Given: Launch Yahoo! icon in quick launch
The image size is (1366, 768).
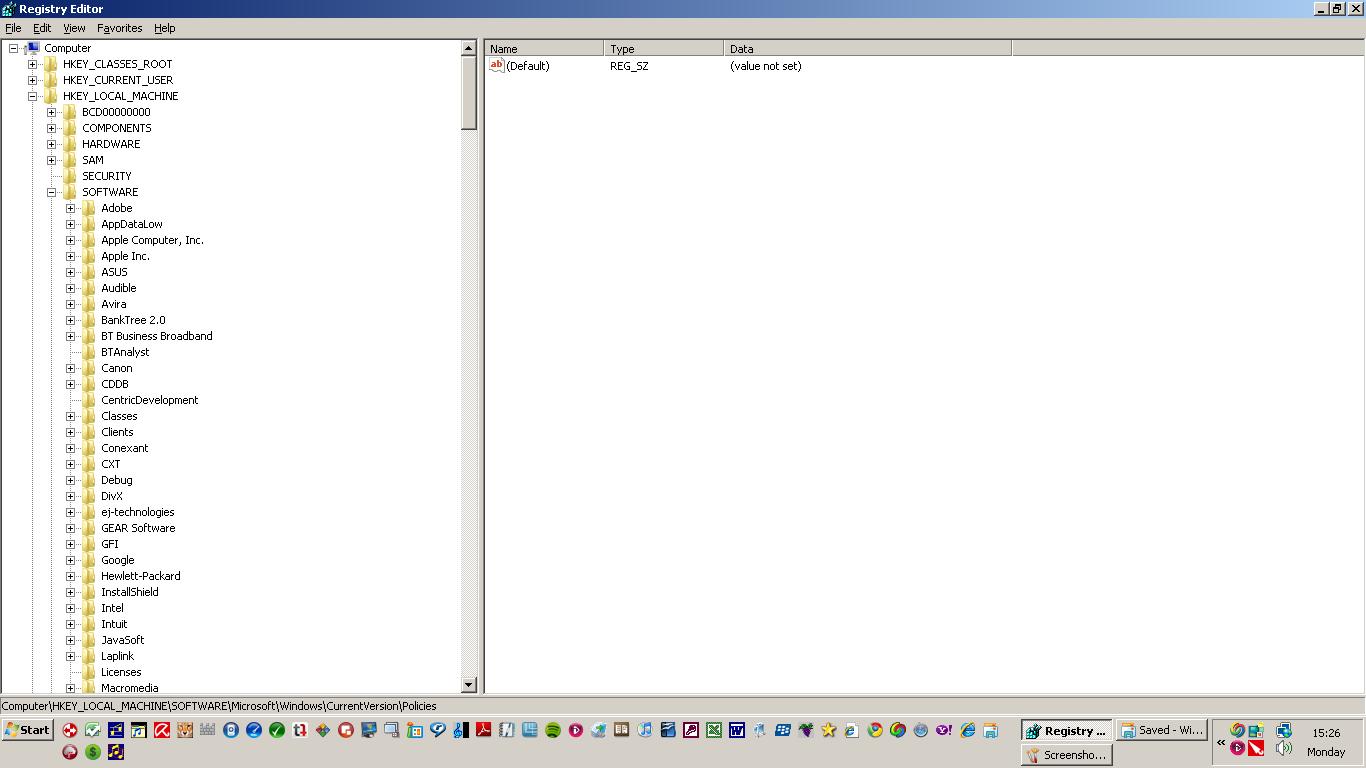Looking at the screenshot, I should pyautogui.click(x=944, y=730).
